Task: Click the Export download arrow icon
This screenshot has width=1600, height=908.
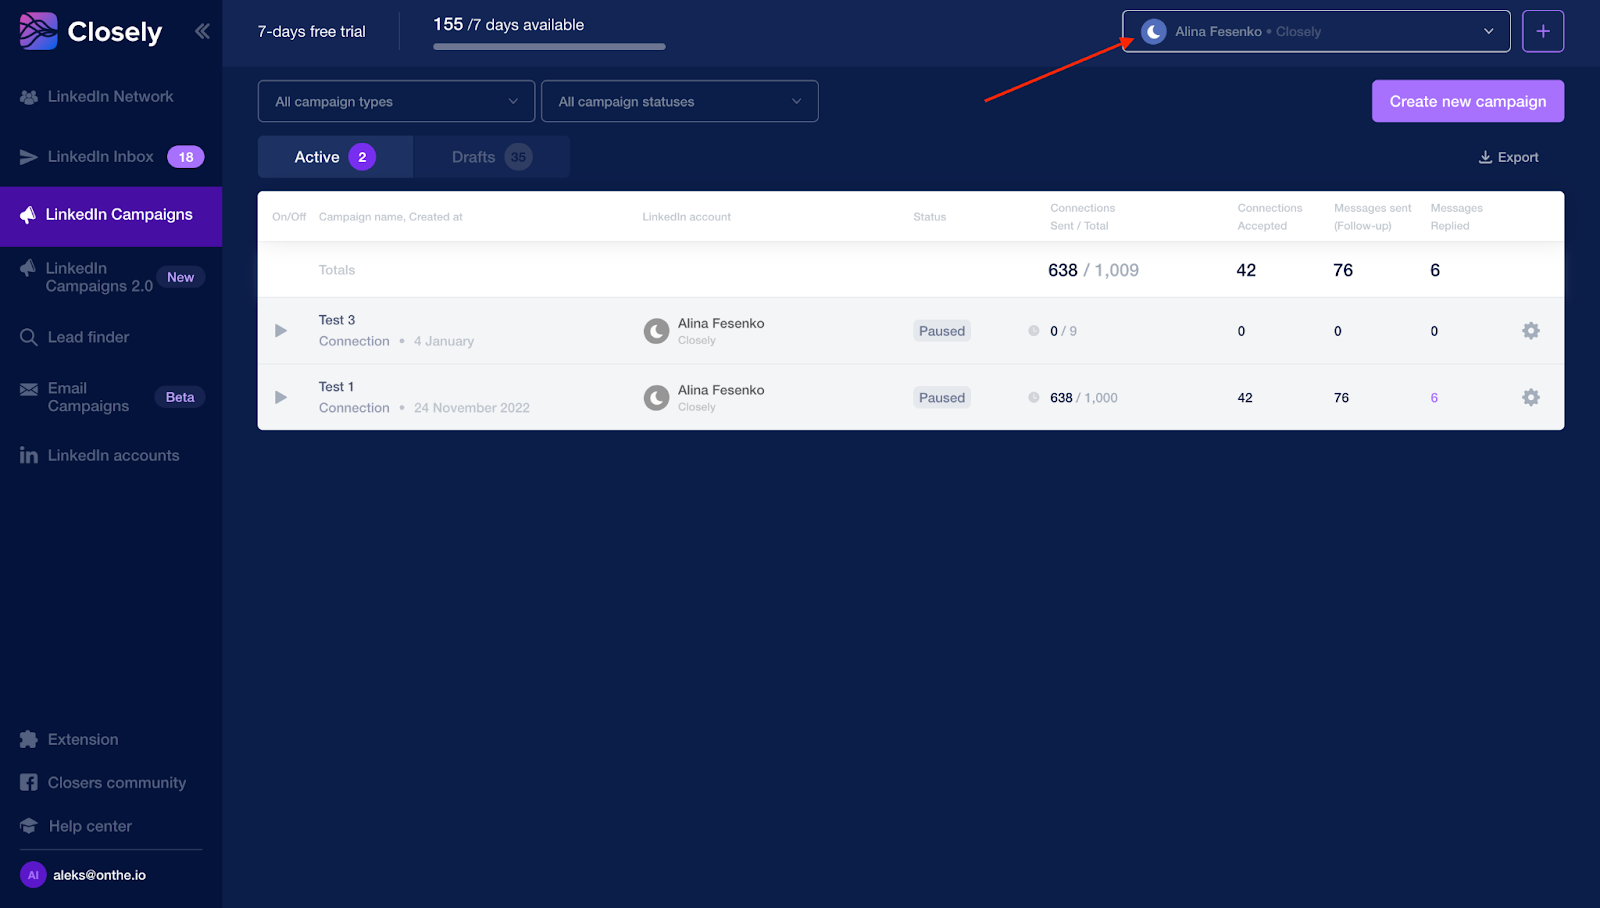Action: point(1485,157)
